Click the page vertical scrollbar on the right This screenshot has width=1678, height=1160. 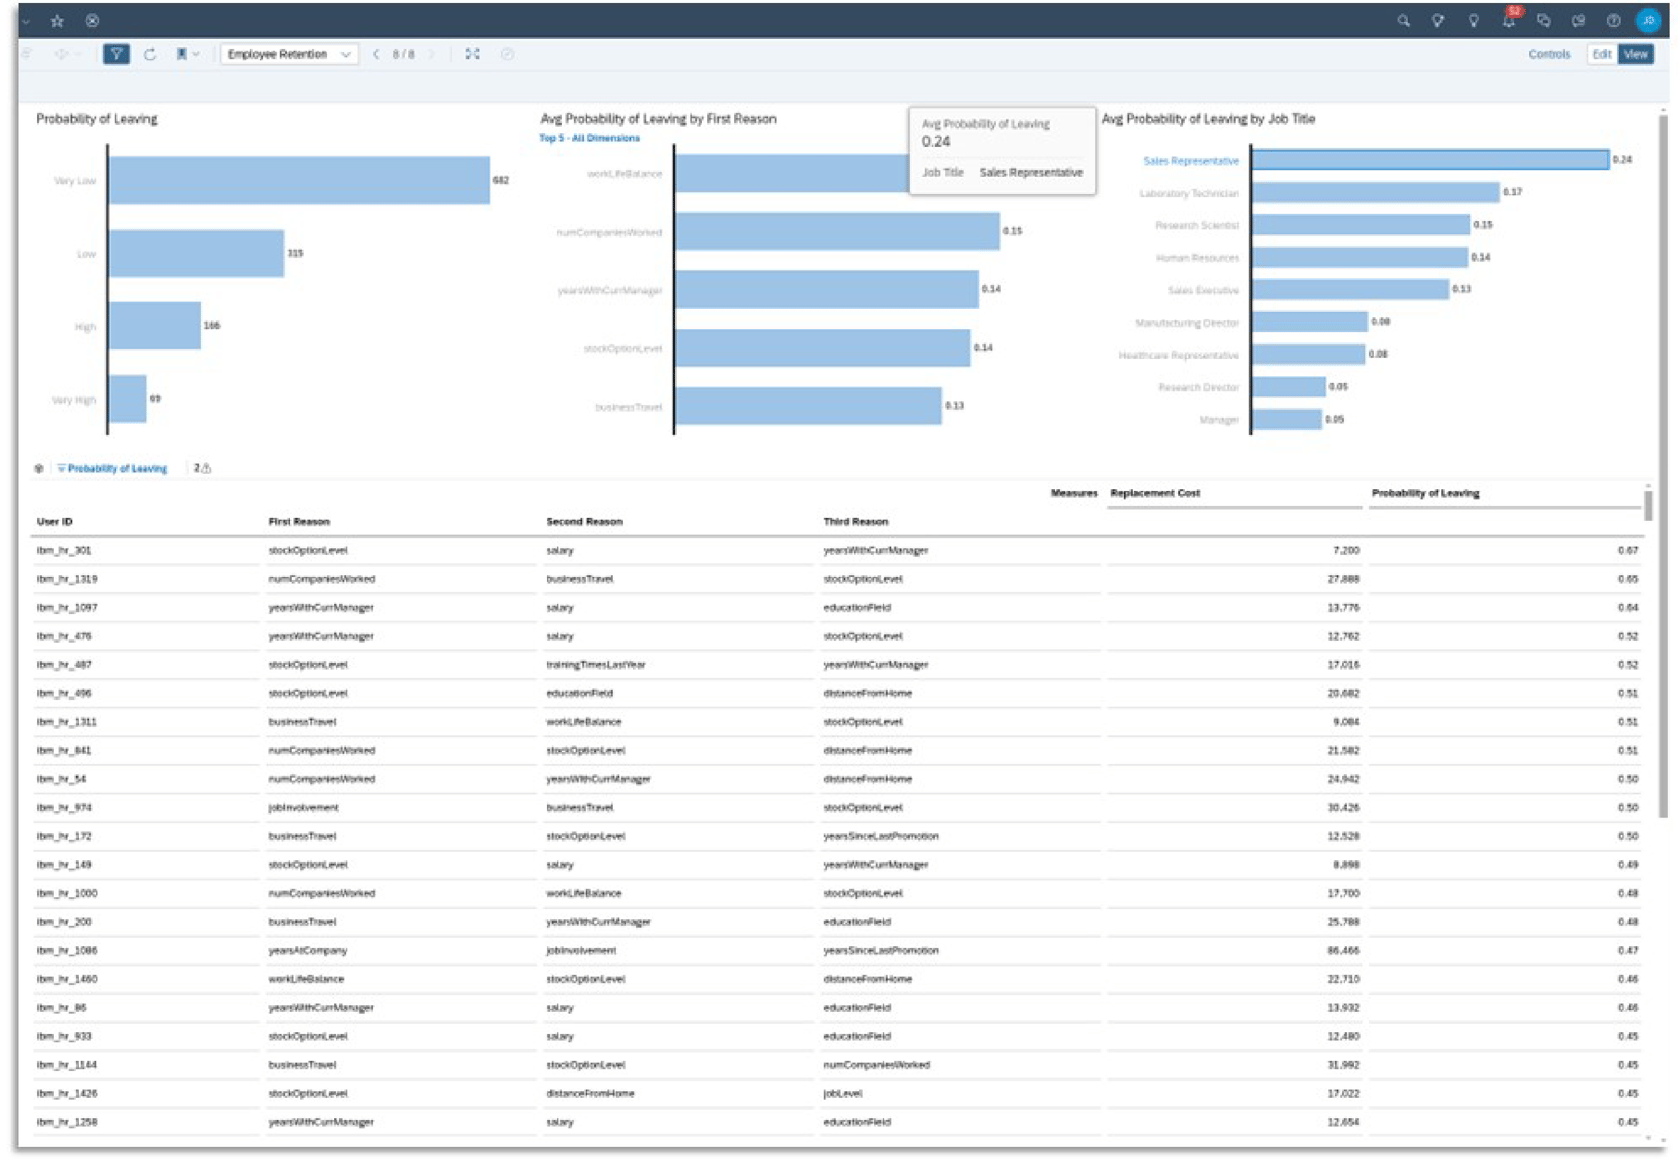pyautogui.click(x=1664, y=465)
